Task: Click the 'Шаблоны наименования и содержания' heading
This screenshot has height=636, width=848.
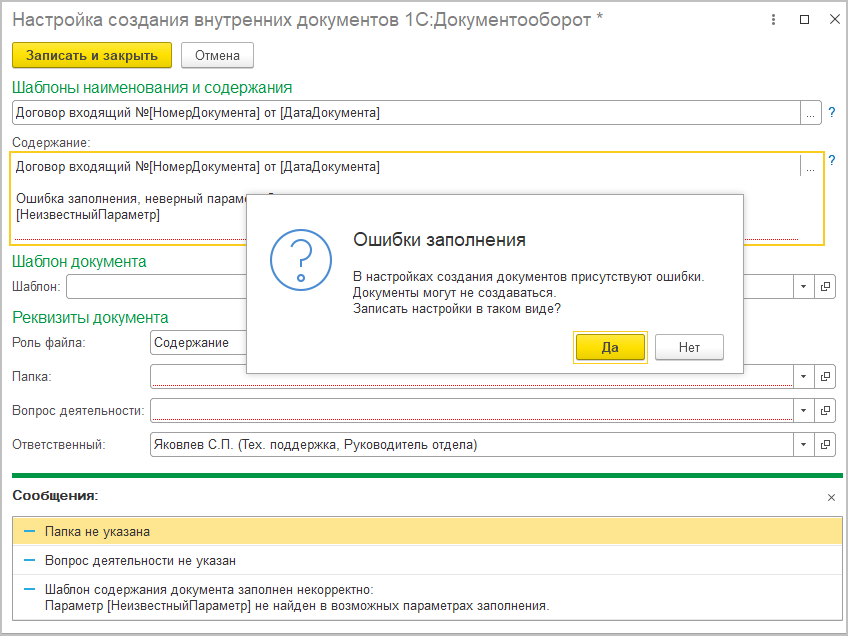Action: [152, 88]
